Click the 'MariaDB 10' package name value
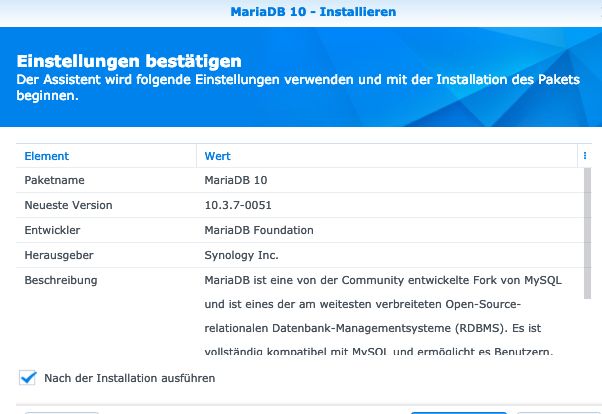Viewport: 602px width, 414px height. click(236, 181)
